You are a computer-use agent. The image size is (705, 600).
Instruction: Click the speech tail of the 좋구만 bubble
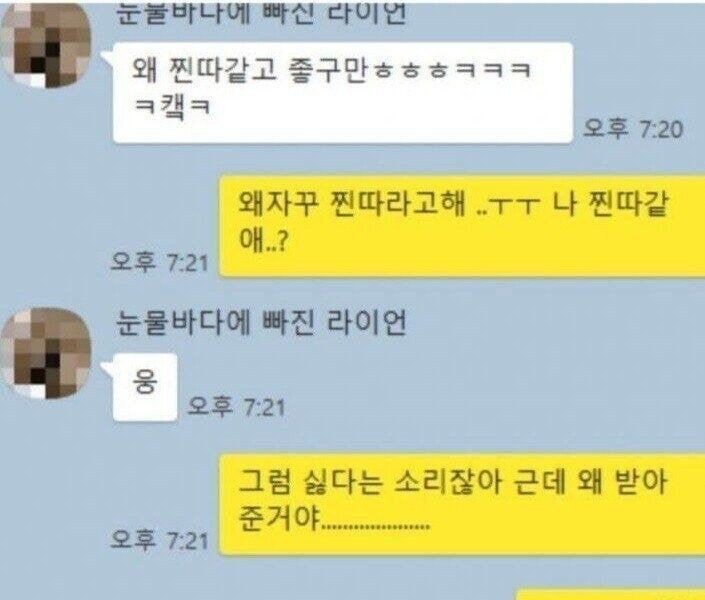[x=107, y=58]
